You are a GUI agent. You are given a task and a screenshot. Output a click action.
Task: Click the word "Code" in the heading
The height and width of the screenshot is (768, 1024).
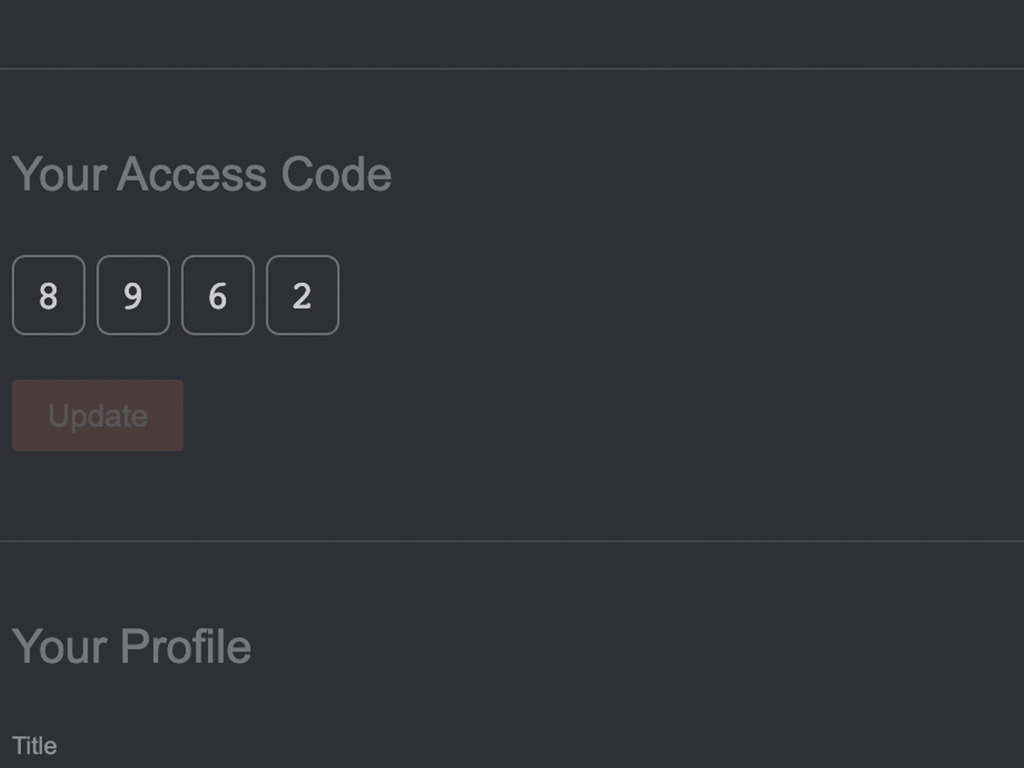[336, 174]
